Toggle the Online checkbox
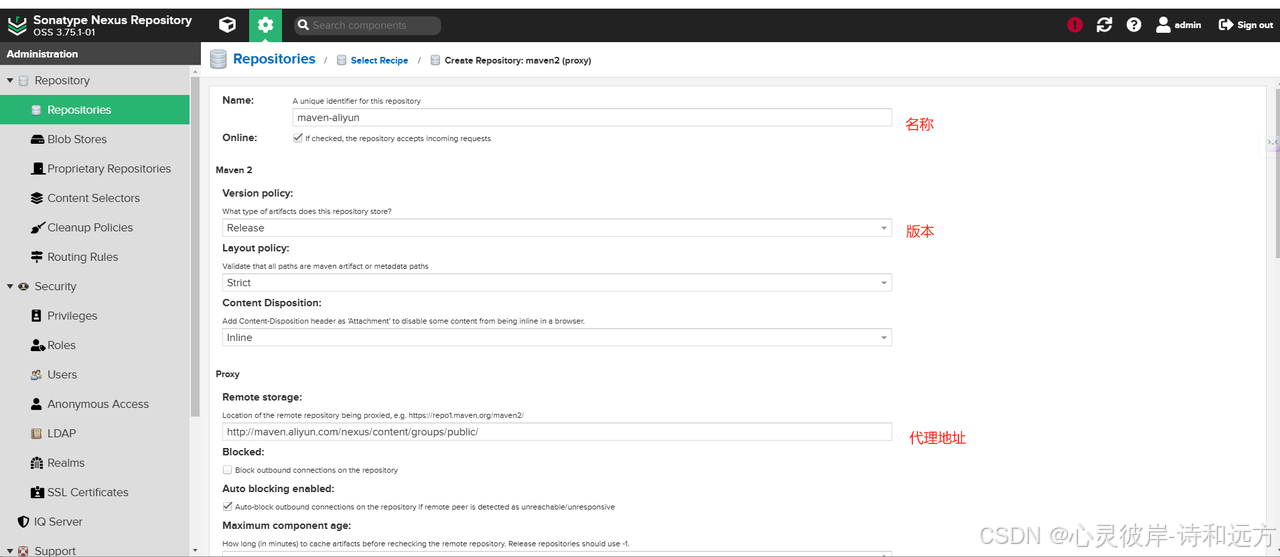This screenshot has height=557, width=1280. pos(297,138)
